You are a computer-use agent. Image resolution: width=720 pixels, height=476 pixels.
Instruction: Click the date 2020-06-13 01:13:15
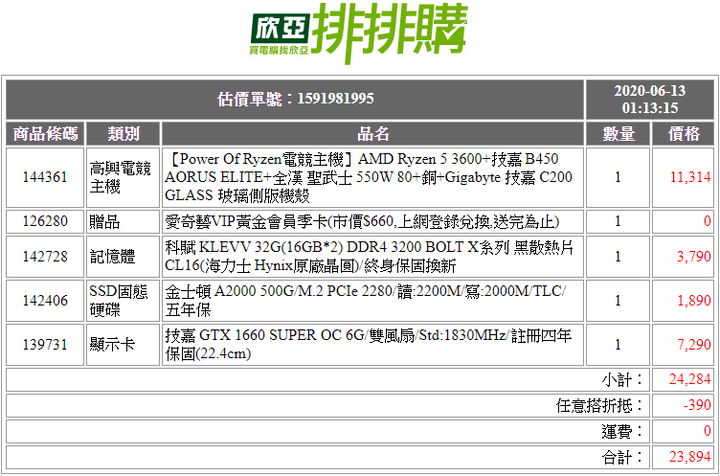coord(650,99)
